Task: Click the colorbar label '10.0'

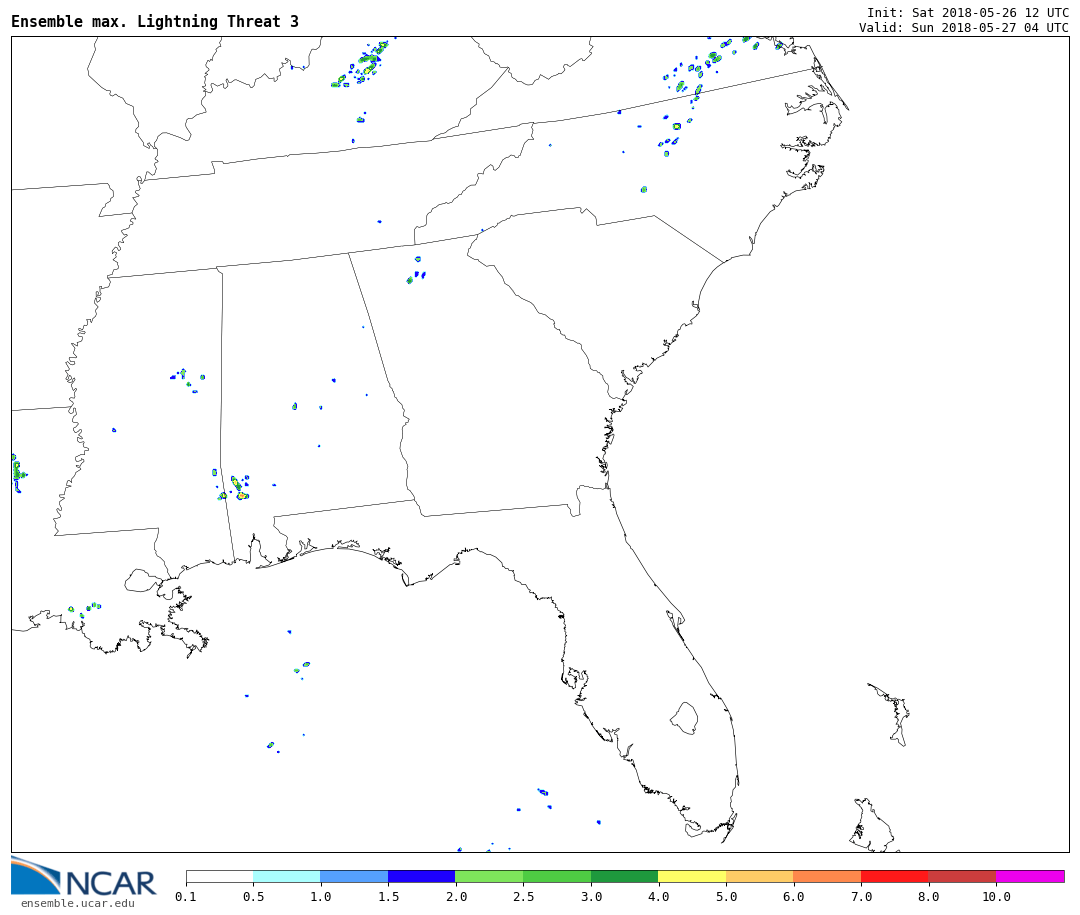Action: tap(996, 896)
